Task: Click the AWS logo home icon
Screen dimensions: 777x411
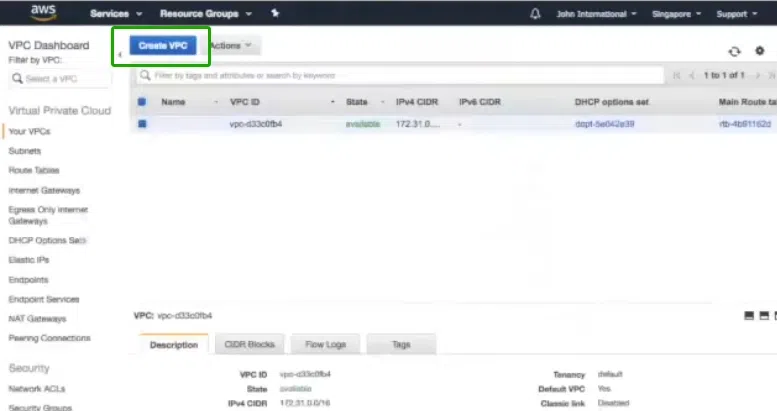Action: coord(43,13)
